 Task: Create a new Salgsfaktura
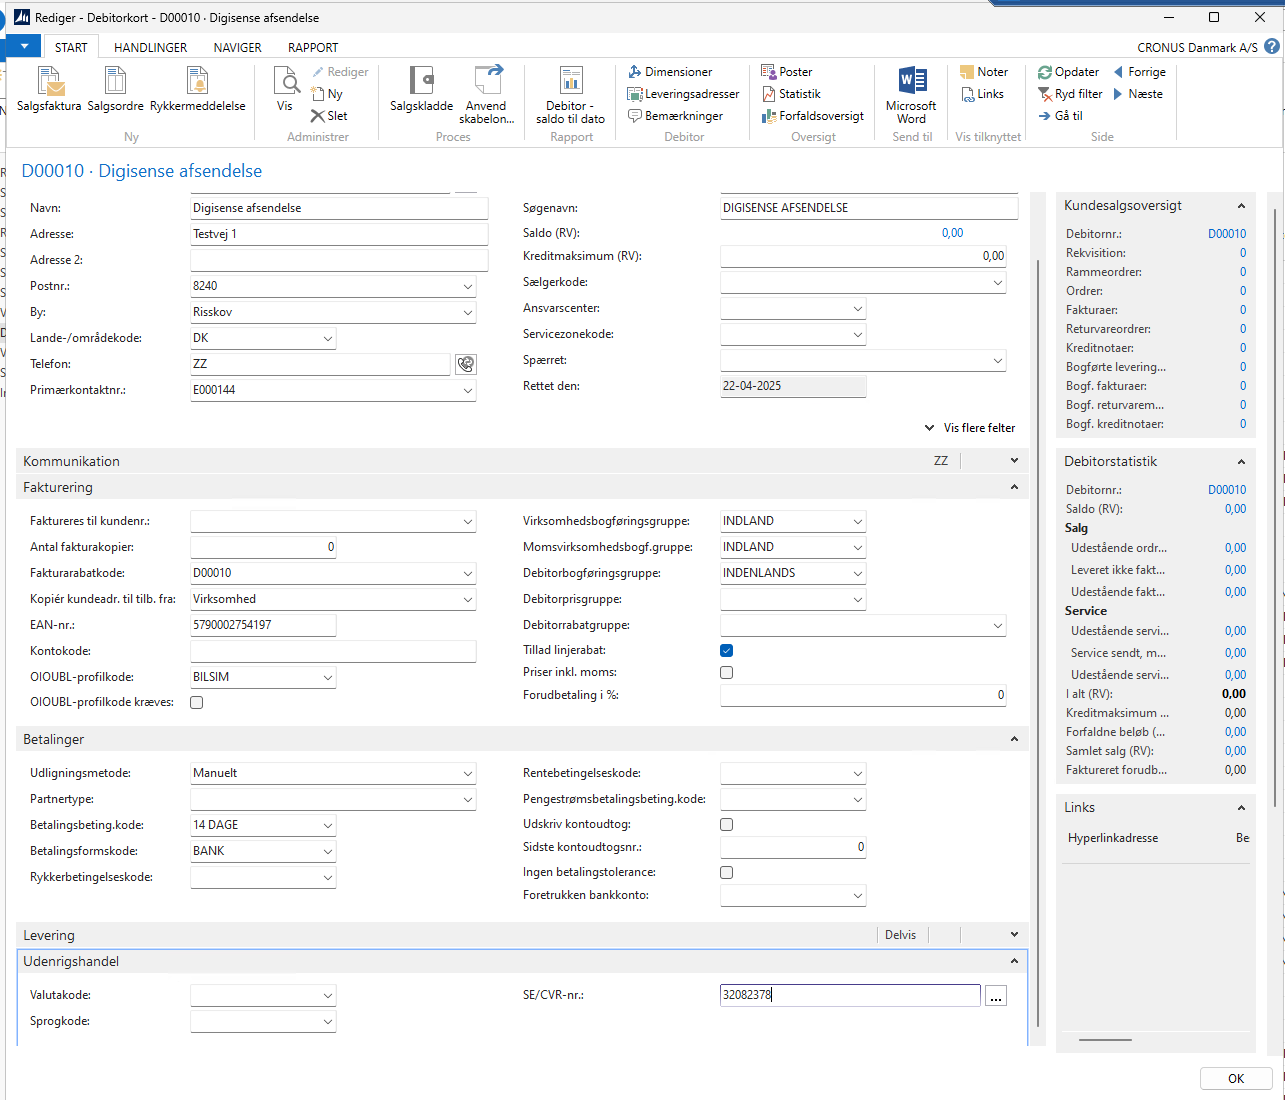[x=49, y=89]
